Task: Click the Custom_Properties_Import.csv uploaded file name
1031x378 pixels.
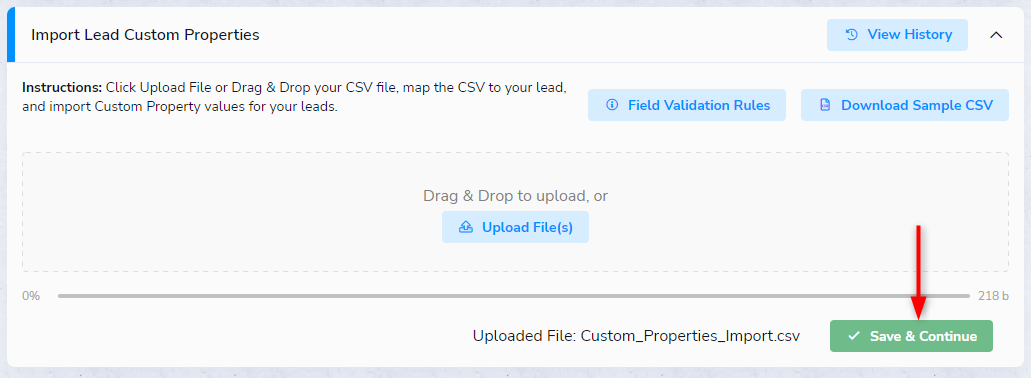Action: click(690, 336)
